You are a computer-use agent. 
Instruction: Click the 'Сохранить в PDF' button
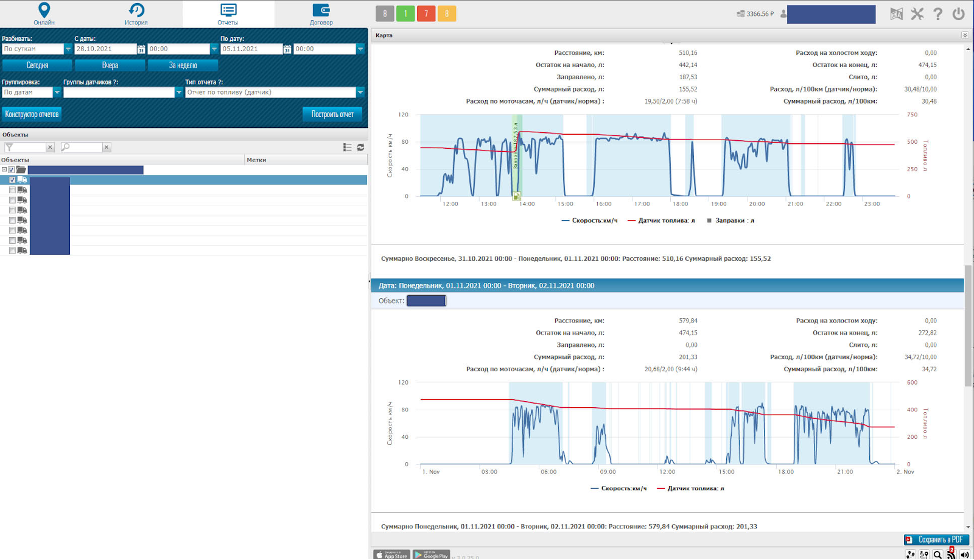[x=936, y=539]
